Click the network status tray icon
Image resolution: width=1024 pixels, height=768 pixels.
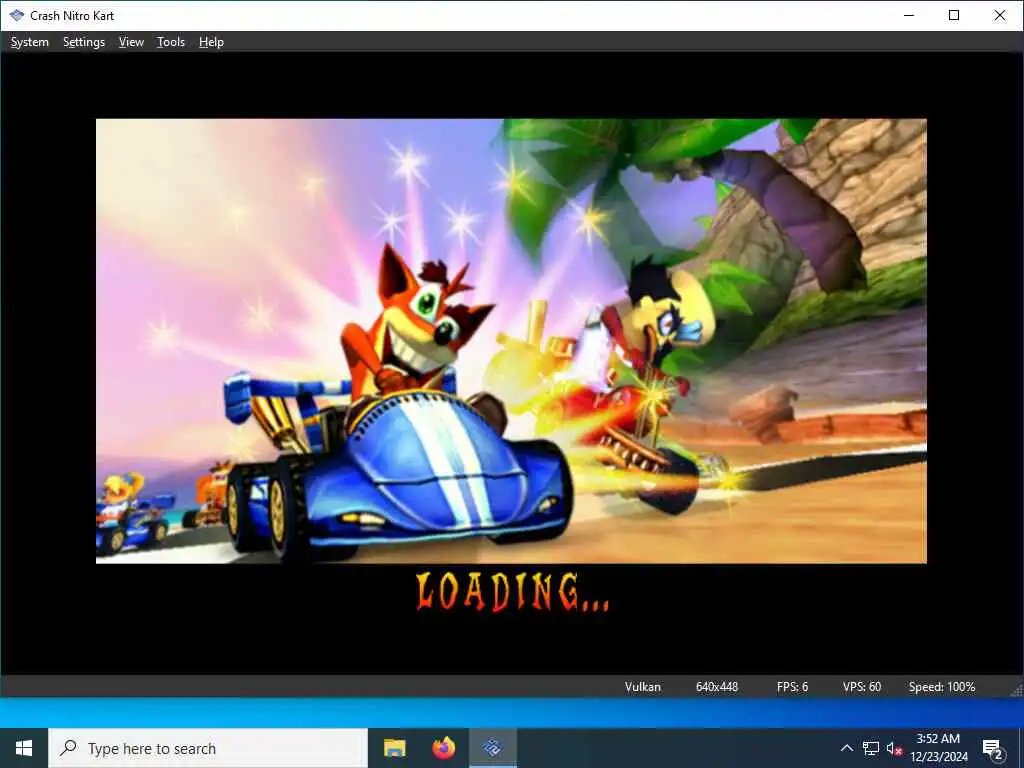870,748
